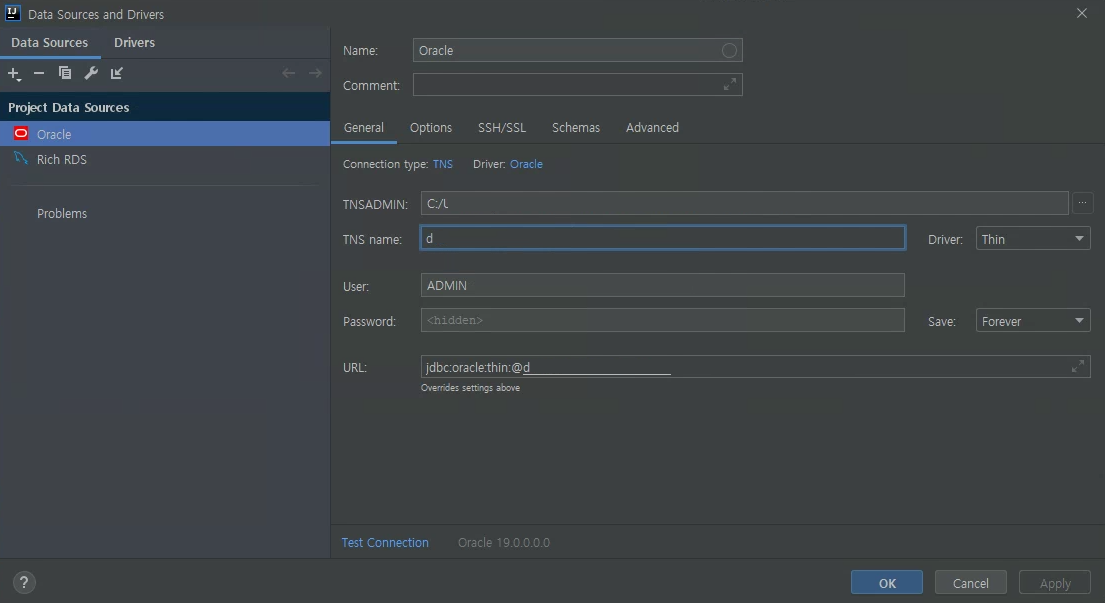
Task: Click the Project Data Sources header
Action: (x=165, y=107)
